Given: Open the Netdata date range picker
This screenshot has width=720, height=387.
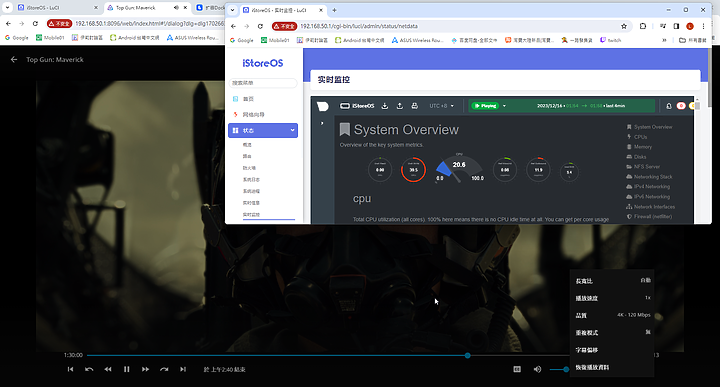Looking at the screenshot, I should [x=581, y=106].
